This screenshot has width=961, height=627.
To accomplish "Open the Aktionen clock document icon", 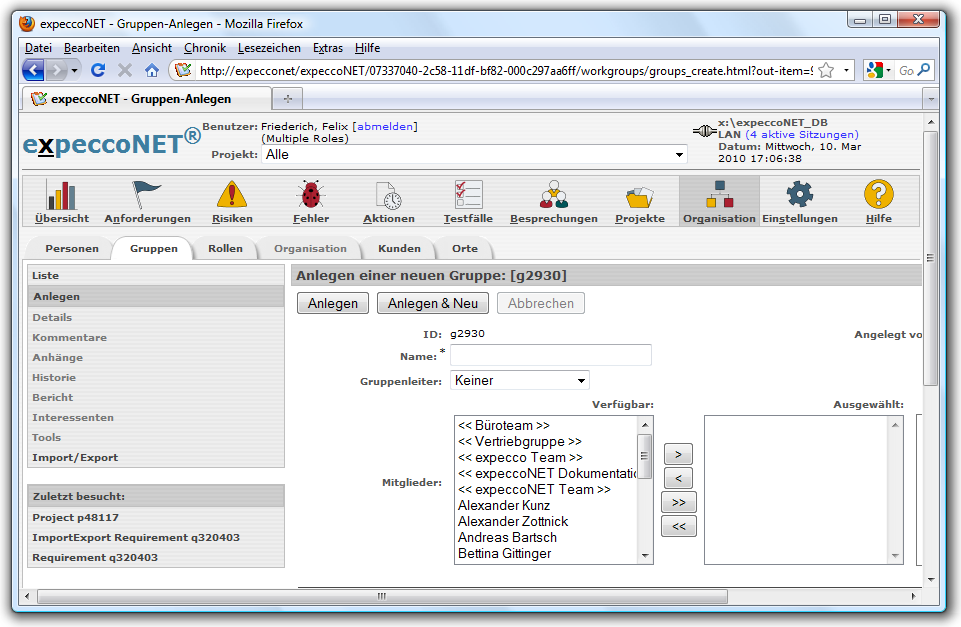I will 388,195.
